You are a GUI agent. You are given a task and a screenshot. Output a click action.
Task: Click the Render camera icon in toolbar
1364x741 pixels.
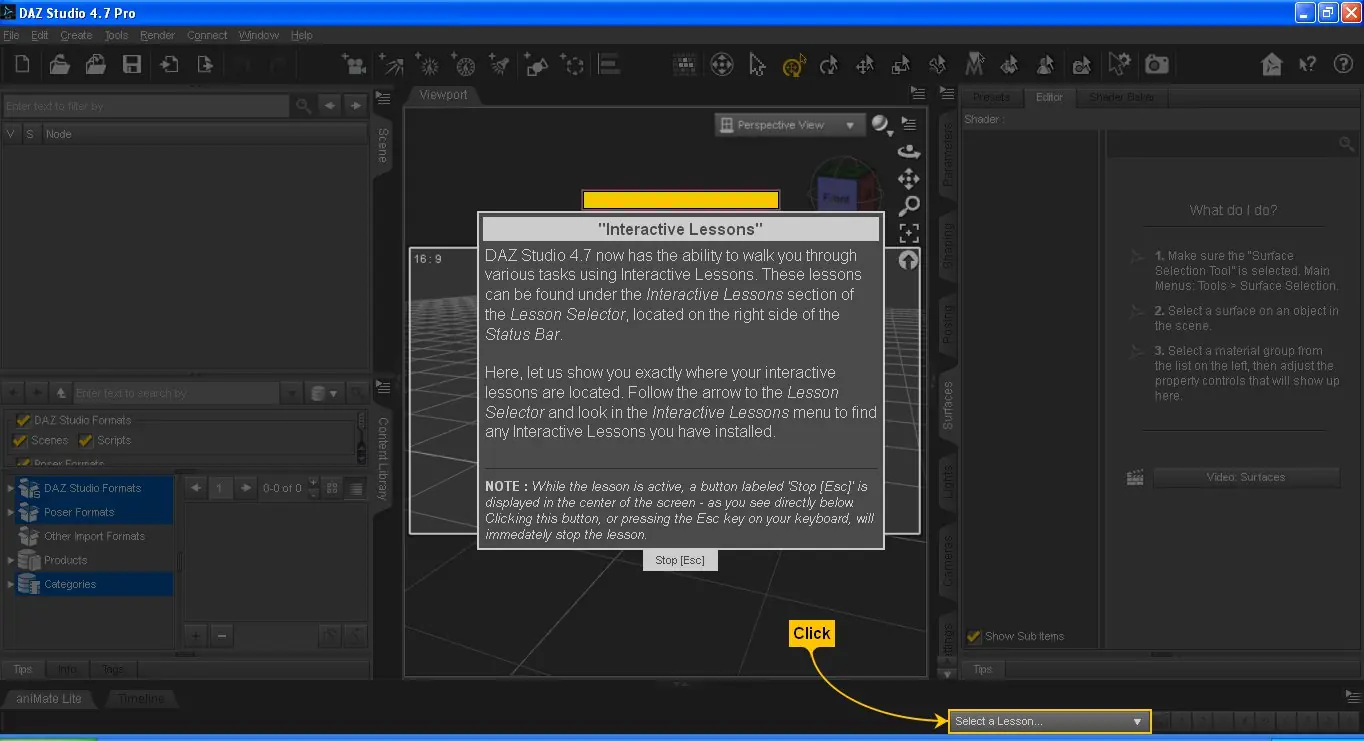1157,65
